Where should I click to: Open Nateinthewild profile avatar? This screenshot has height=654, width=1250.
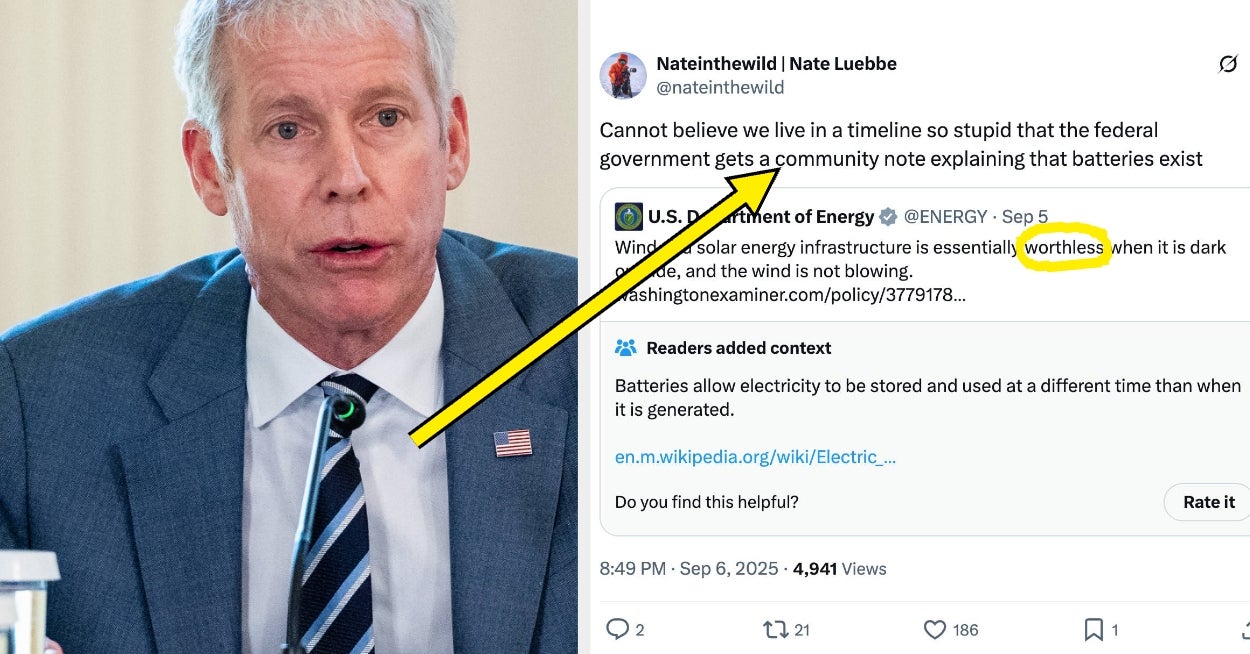click(x=622, y=76)
